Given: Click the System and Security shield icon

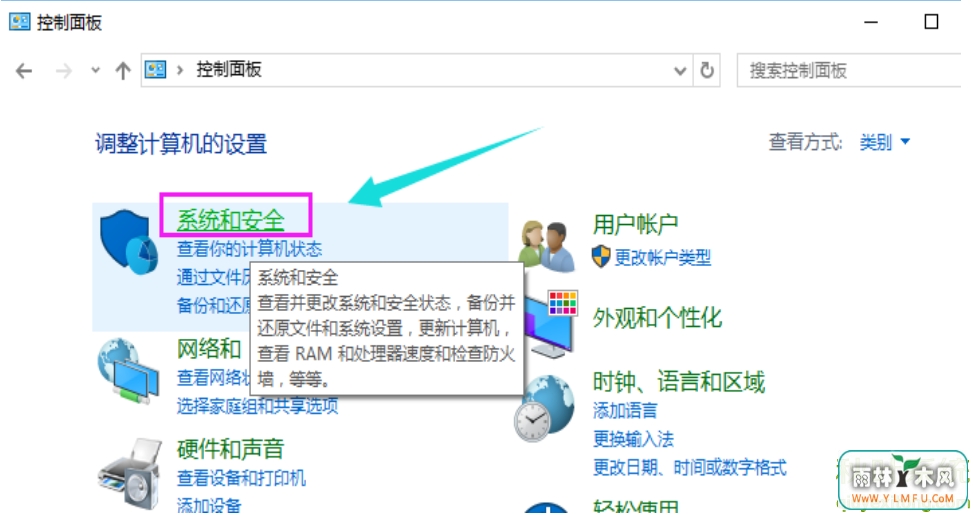Looking at the screenshot, I should (129, 241).
